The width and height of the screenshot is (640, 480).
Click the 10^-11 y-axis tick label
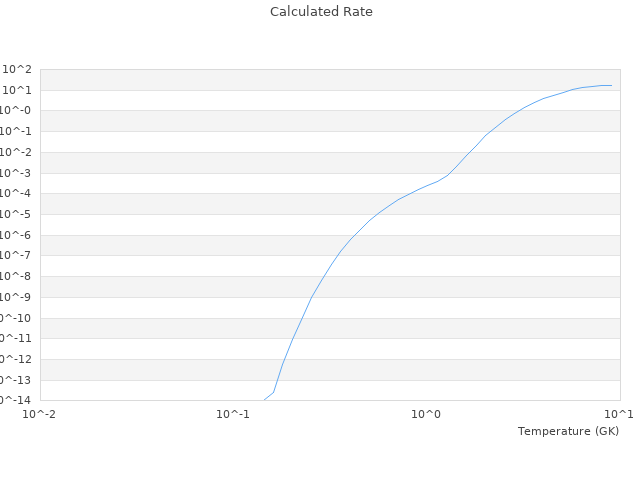point(16,338)
